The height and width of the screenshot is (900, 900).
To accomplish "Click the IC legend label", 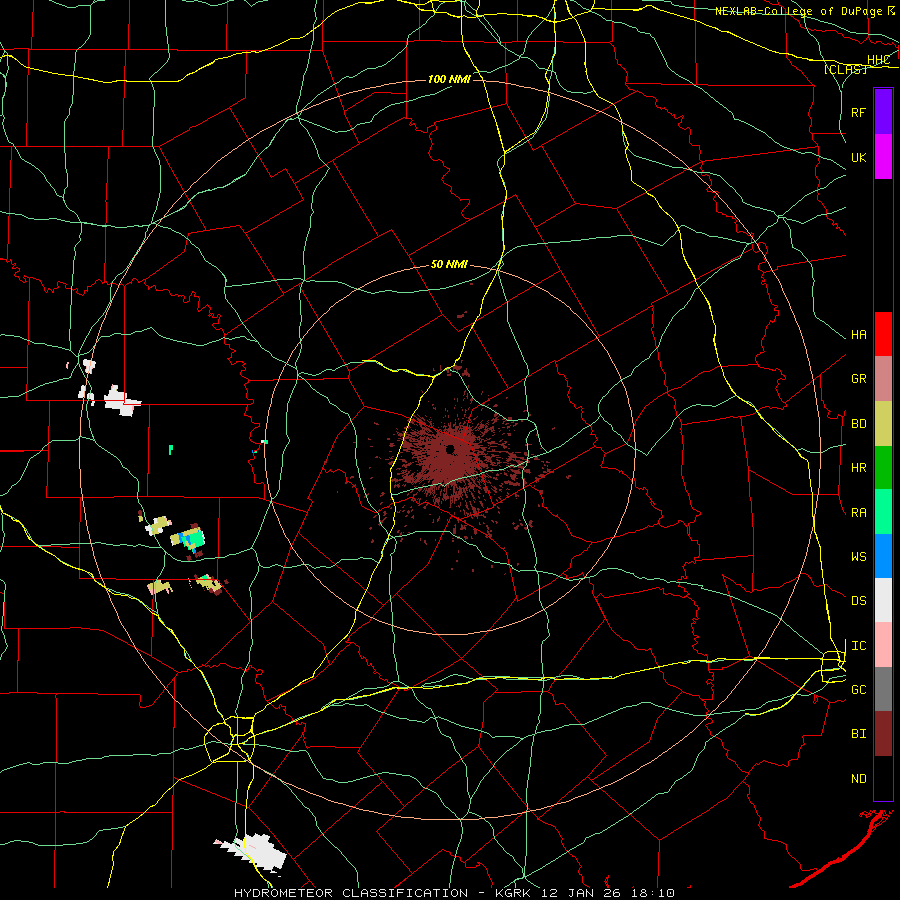I will (x=858, y=646).
